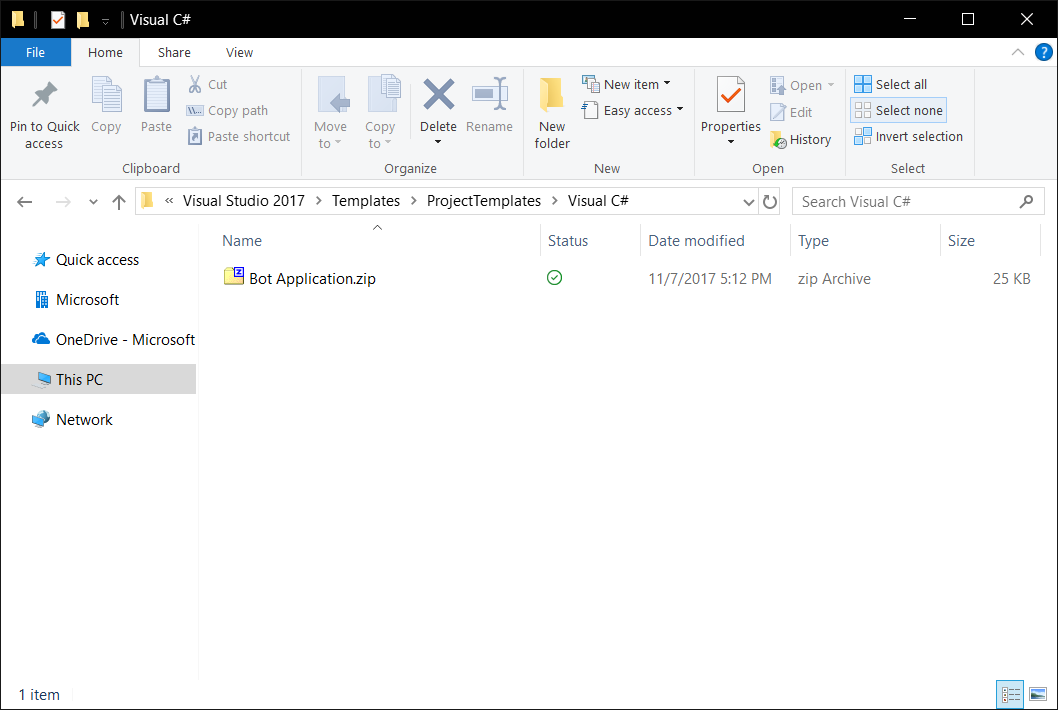
Task: Sort by Name column header
Action: tap(242, 241)
